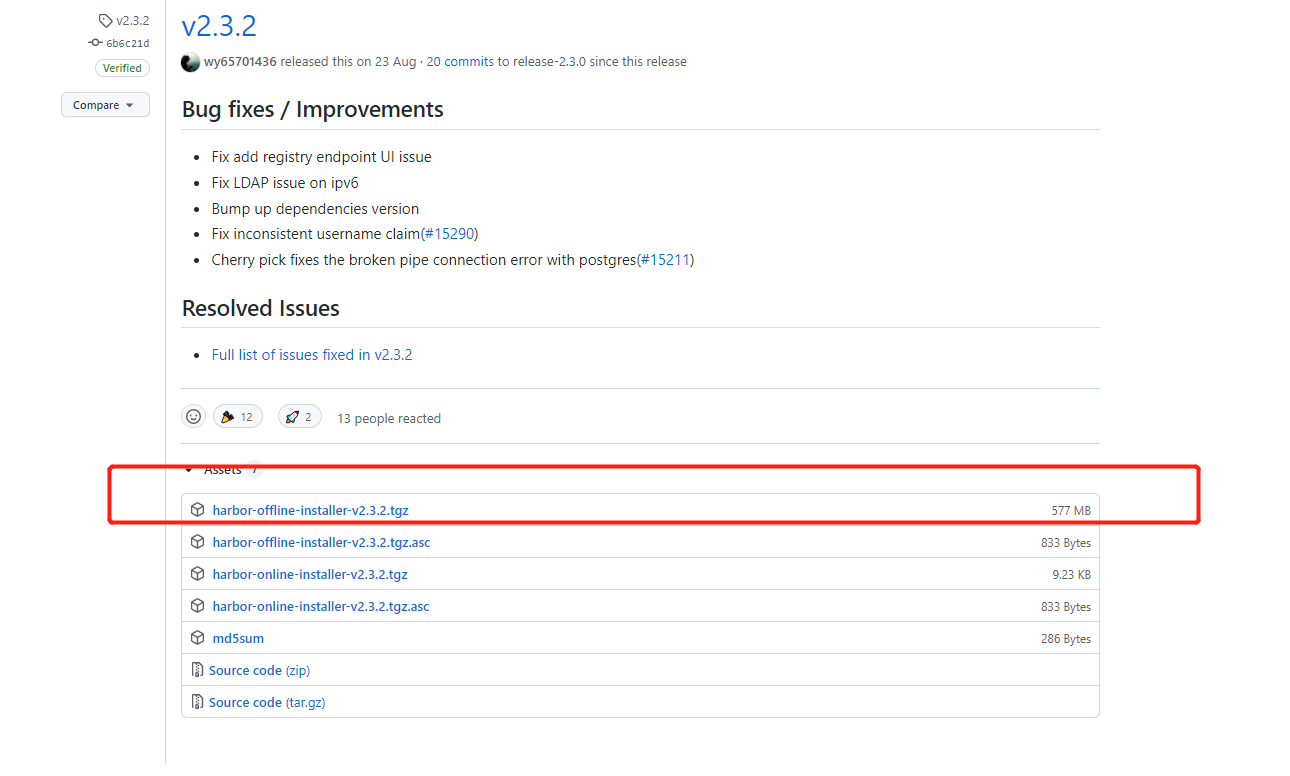Click 833 Bytes size of online installer .asc
This screenshot has height=776, width=1290.
click(1066, 607)
